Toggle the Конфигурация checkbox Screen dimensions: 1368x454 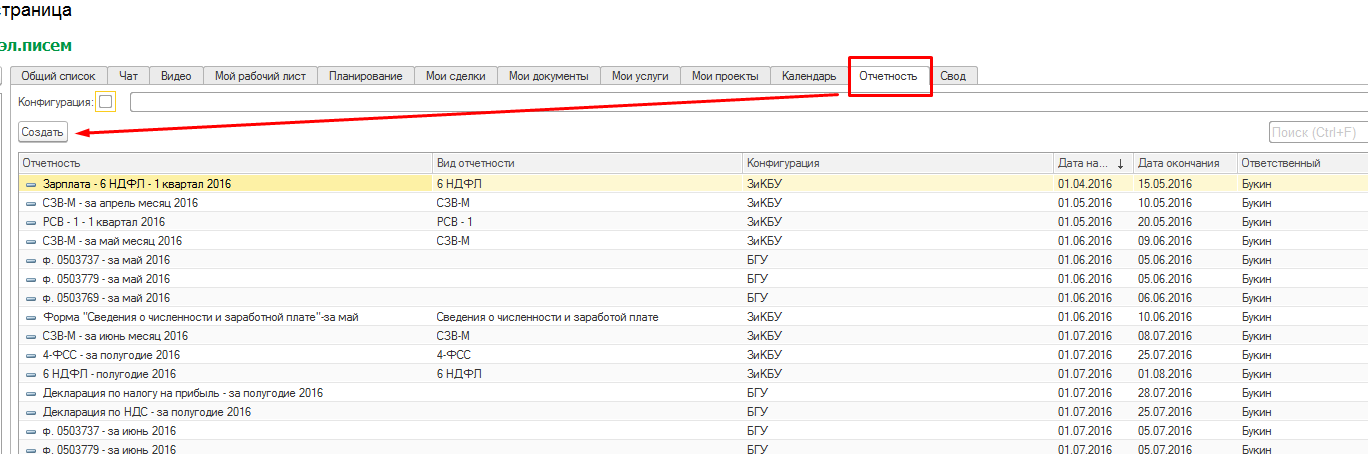click(106, 102)
